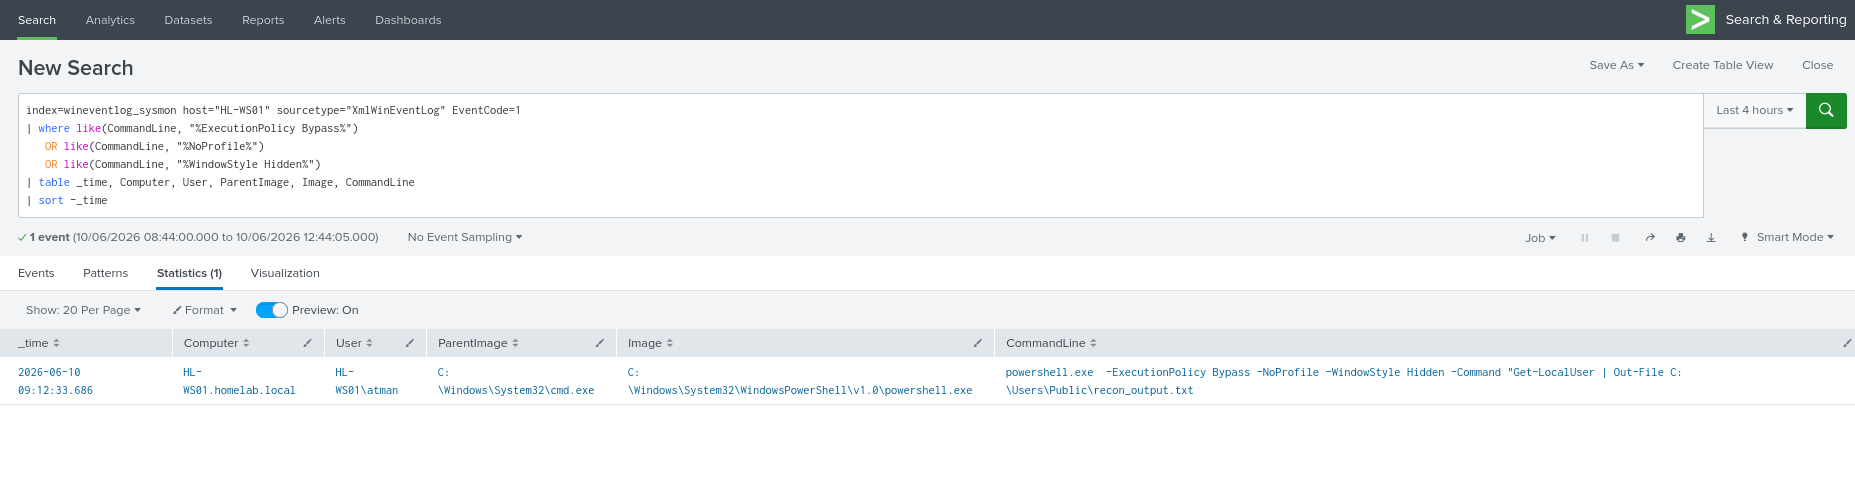1855x488 pixels.
Task: Click the 1 event summary text
Action: tap(49, 237)
